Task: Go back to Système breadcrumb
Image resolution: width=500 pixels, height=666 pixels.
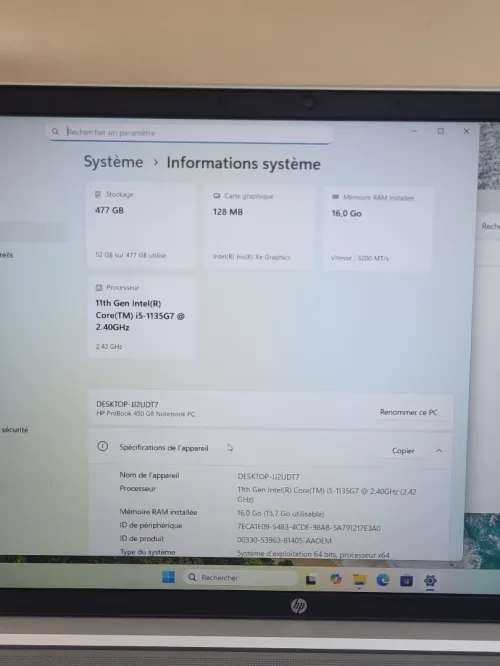Action: tap(113, 162)
